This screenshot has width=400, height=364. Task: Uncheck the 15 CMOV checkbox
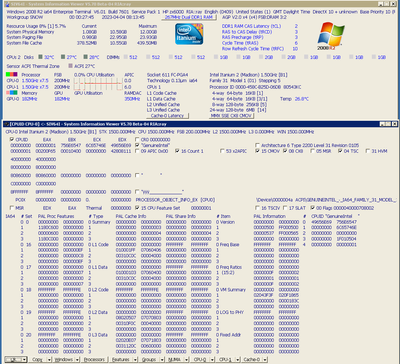pyautogui.click(x=257, y=151)
